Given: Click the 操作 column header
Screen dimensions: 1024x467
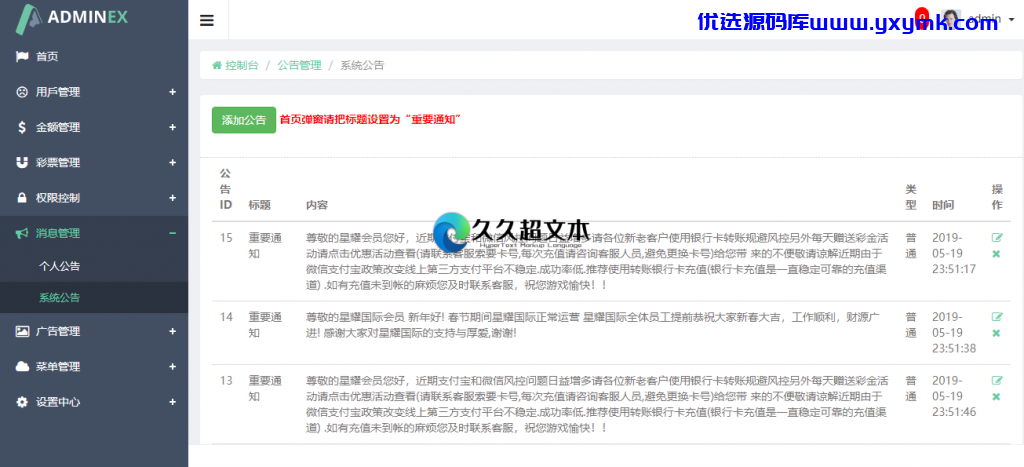Looking at the screenshot, I should coord(997,197).
